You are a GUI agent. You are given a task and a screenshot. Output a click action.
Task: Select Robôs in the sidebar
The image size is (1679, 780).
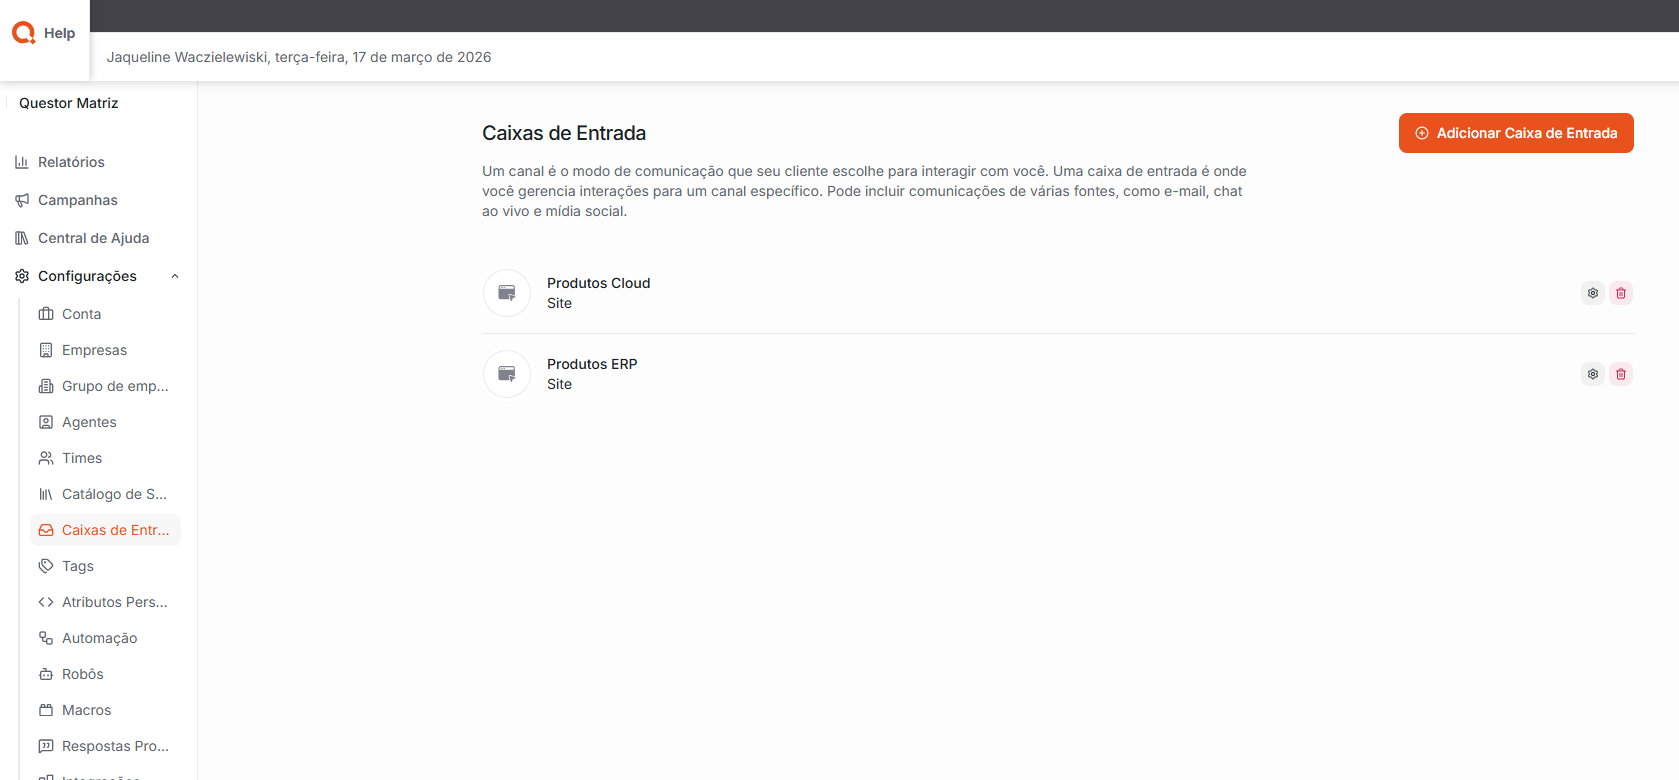(x=83, y=674)
